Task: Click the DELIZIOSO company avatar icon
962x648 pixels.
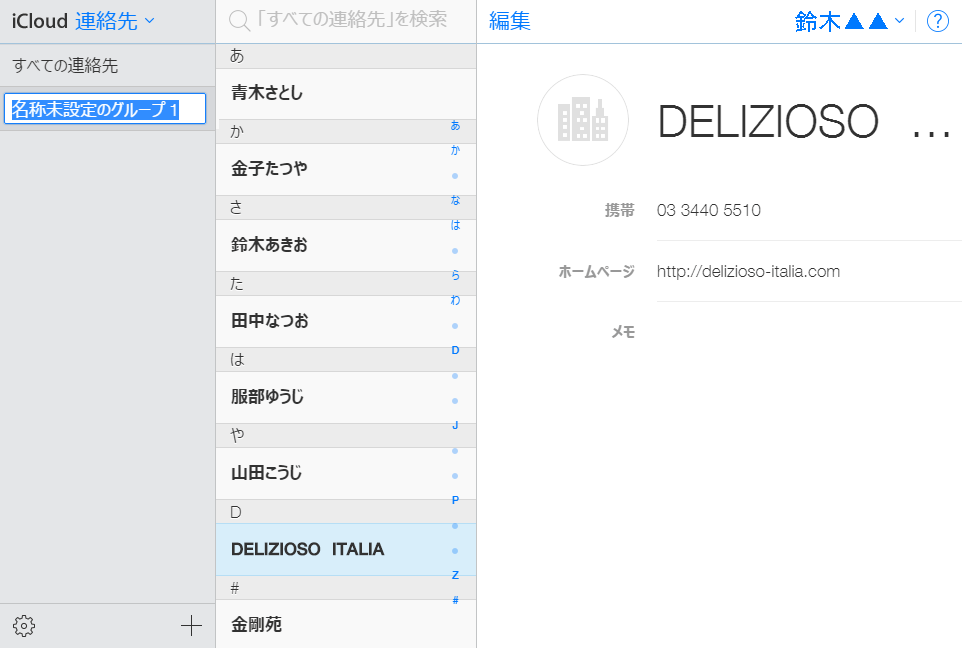Action: point(583,120)
